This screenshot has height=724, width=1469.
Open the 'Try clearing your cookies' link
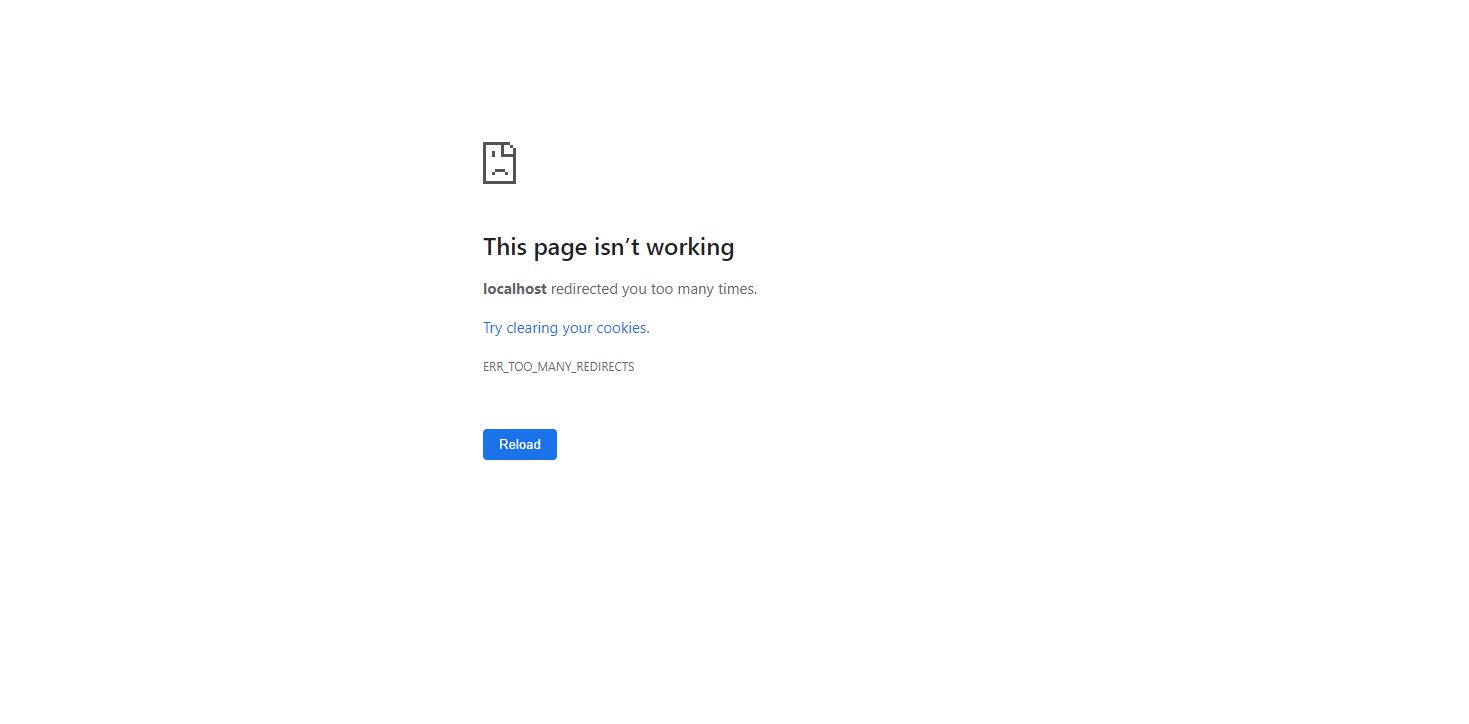pyautogui.click(x=565, y=328)
